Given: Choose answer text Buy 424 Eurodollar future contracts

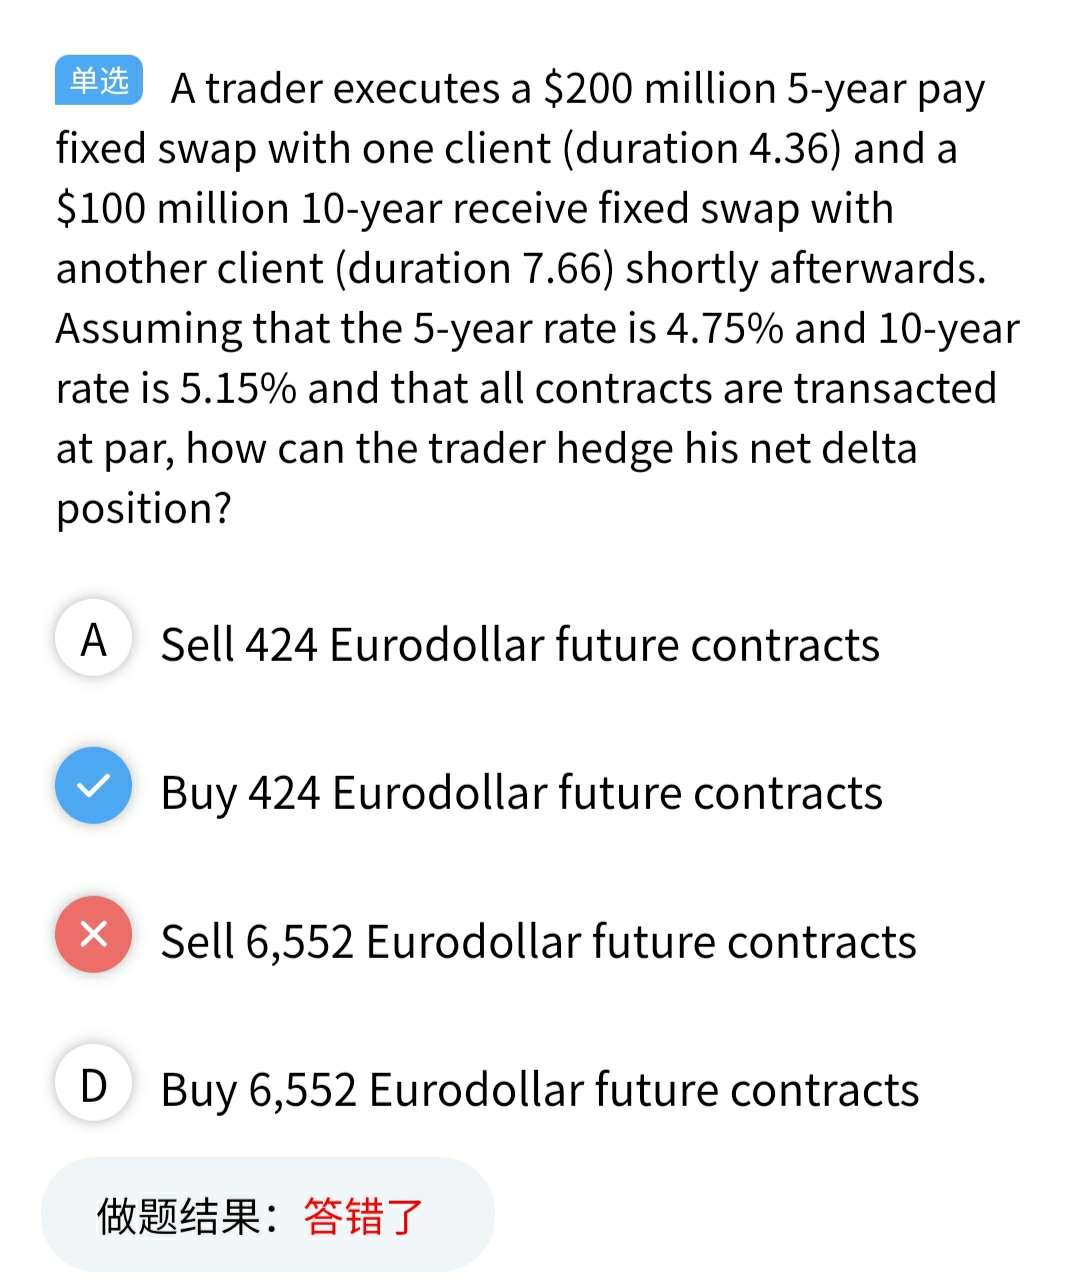Looking at the screenshot, I should [522, 793].
